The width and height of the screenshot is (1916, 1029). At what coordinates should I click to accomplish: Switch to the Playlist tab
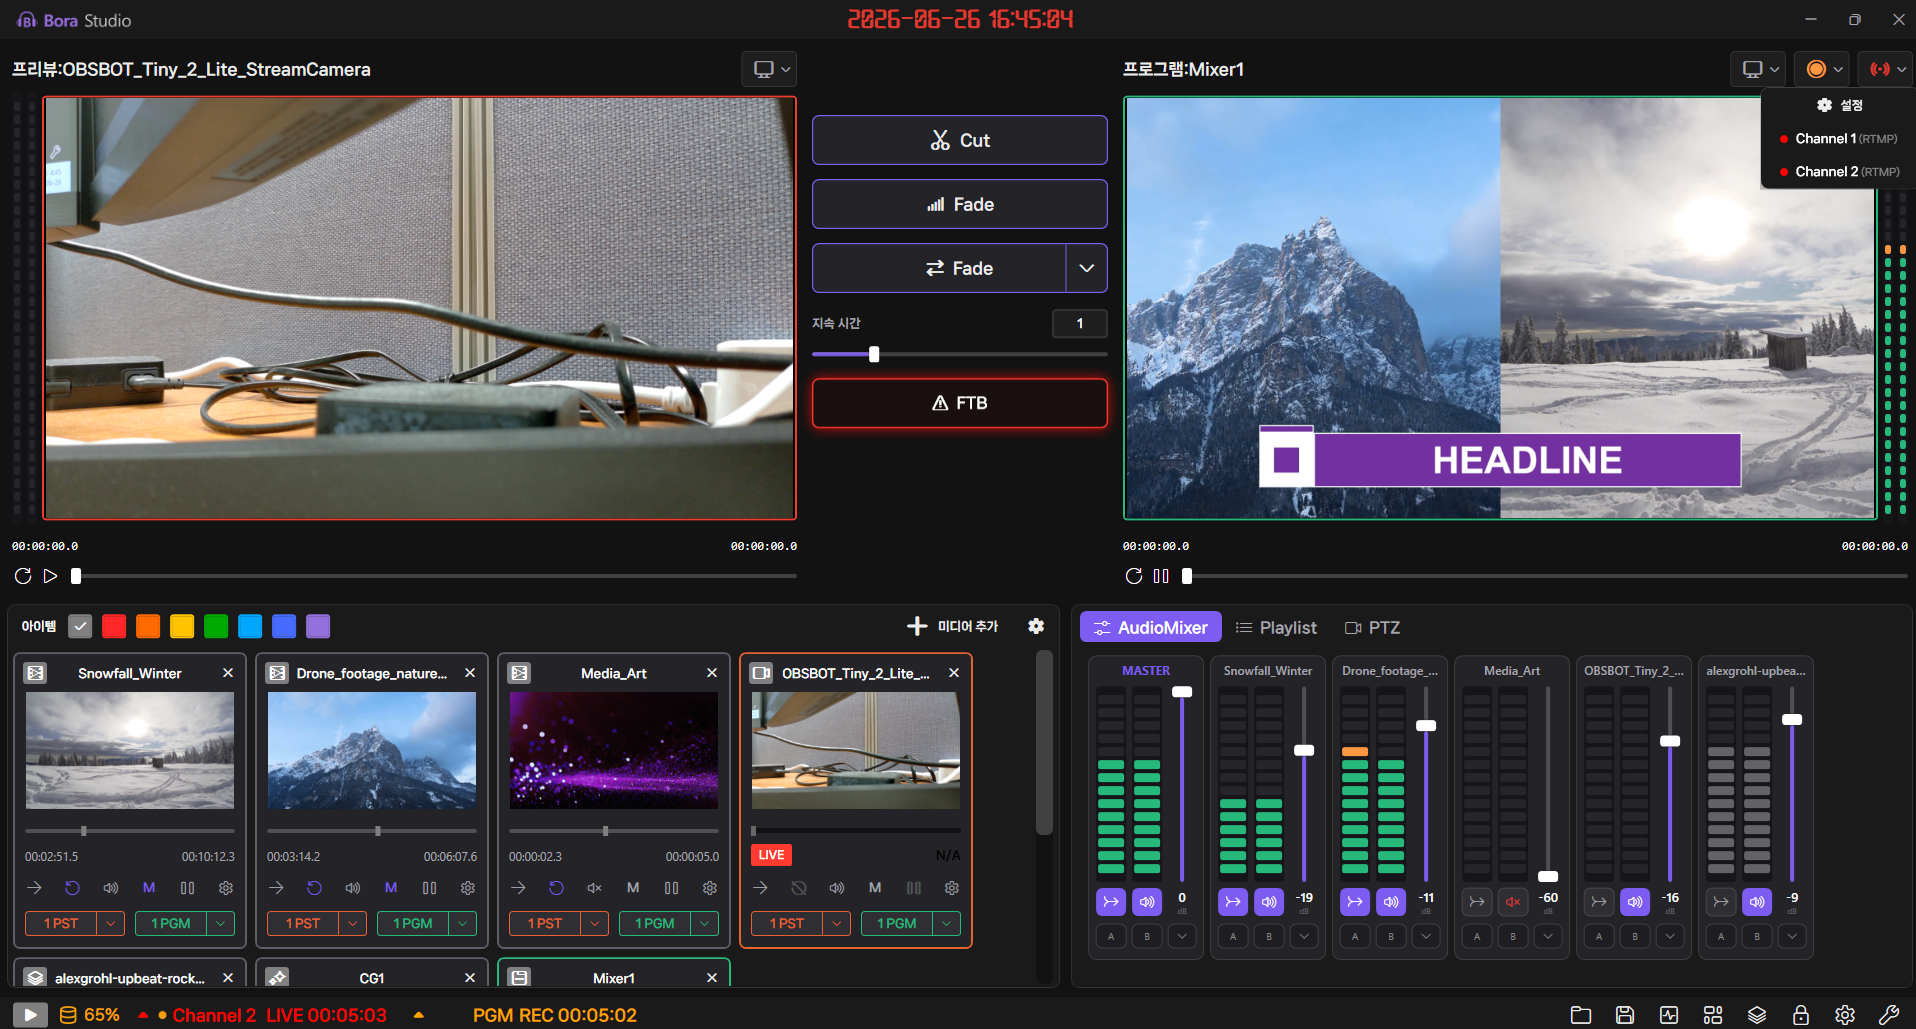(x=1276, y=628)
